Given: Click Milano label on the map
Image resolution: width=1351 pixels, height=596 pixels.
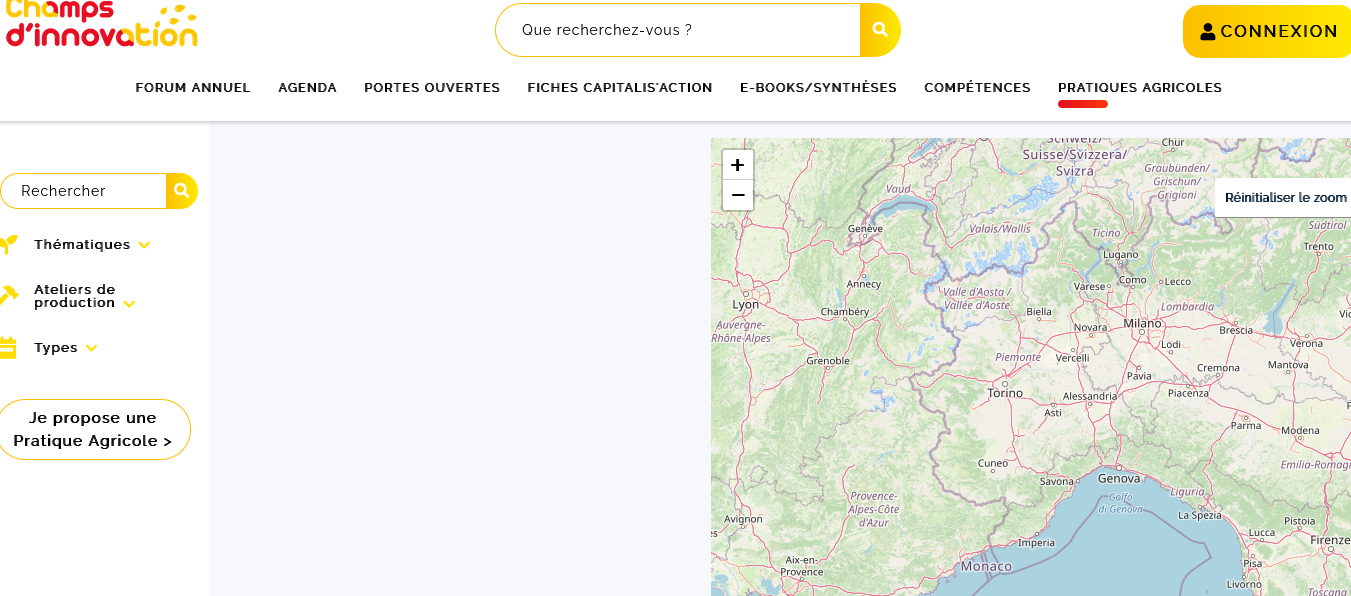Looking at the screenshot, I should click(x=1142, y=323).
